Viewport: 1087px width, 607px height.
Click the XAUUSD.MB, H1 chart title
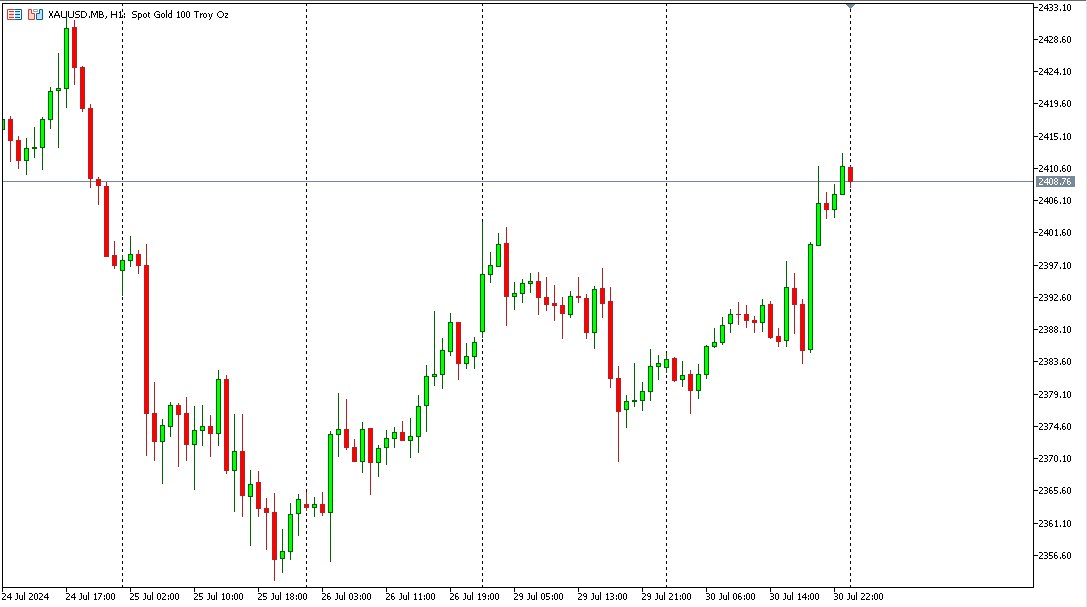[87, 15]
